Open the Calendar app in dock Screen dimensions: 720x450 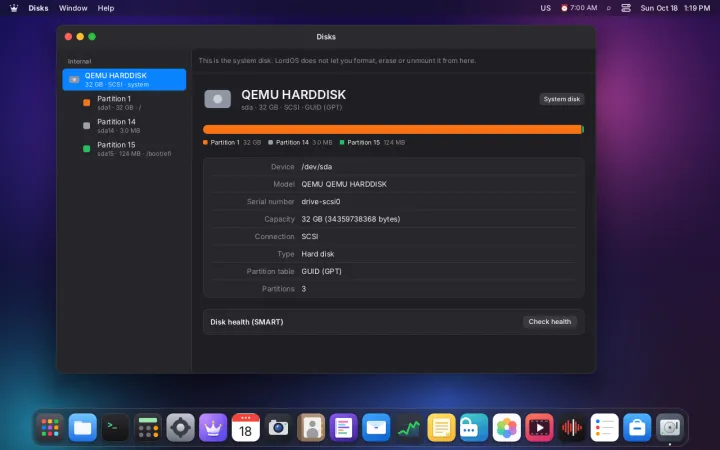pos(246,428)
